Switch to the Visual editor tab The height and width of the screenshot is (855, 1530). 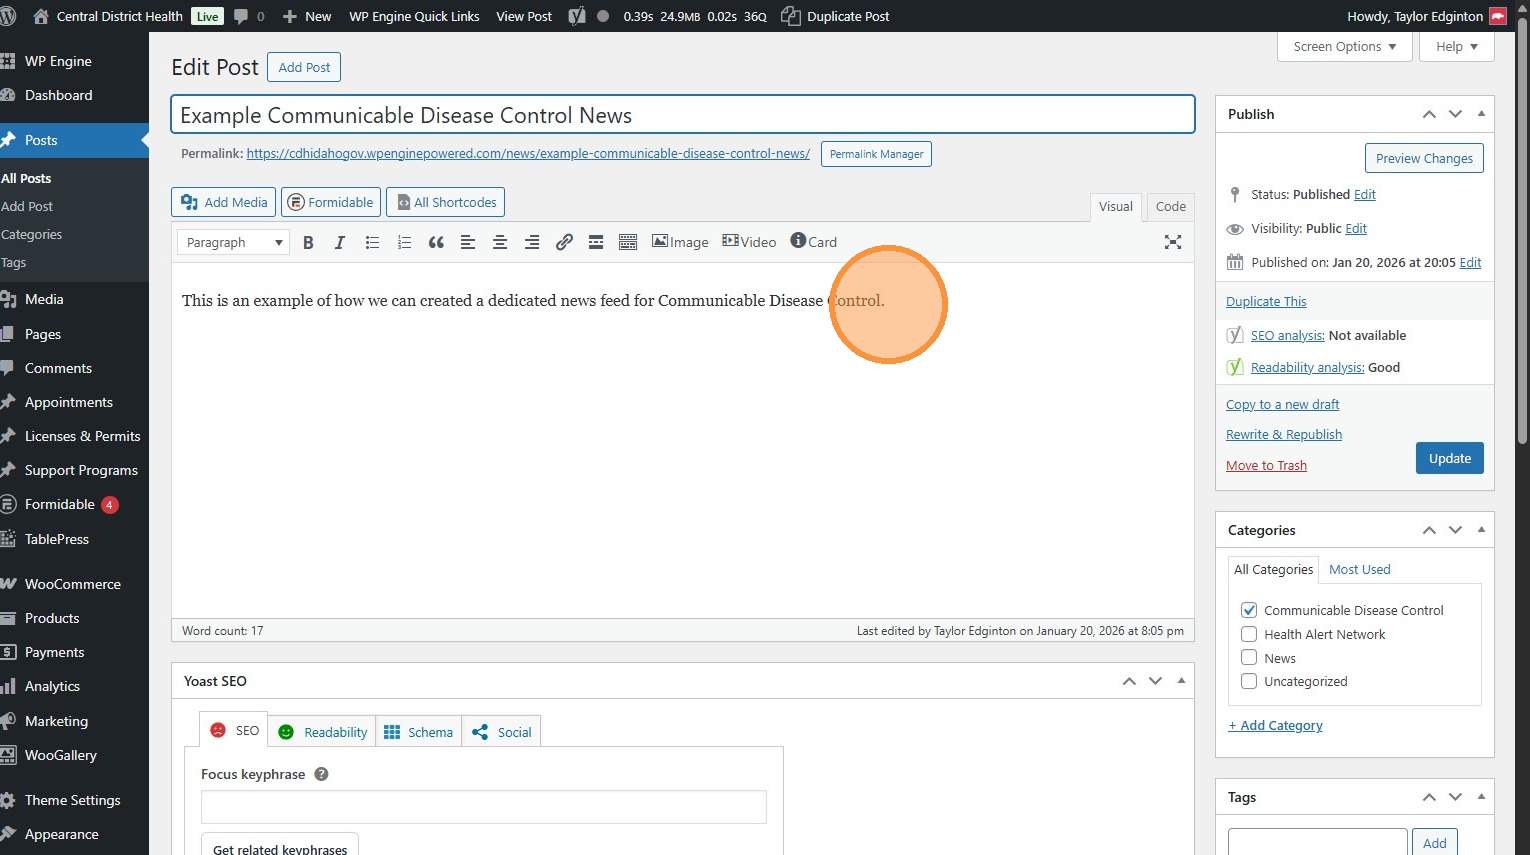[1116, 207]
